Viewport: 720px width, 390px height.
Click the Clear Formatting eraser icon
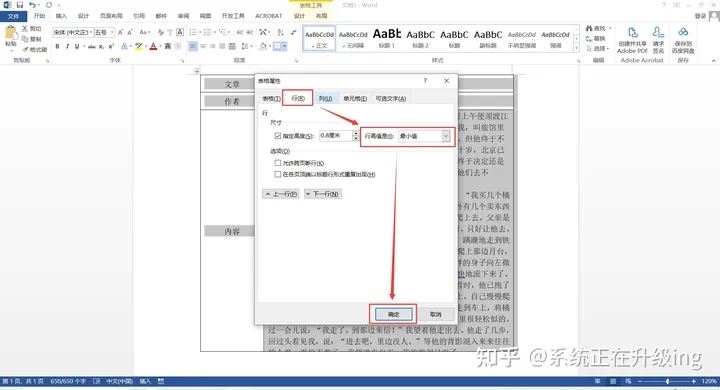coord(160,32)
